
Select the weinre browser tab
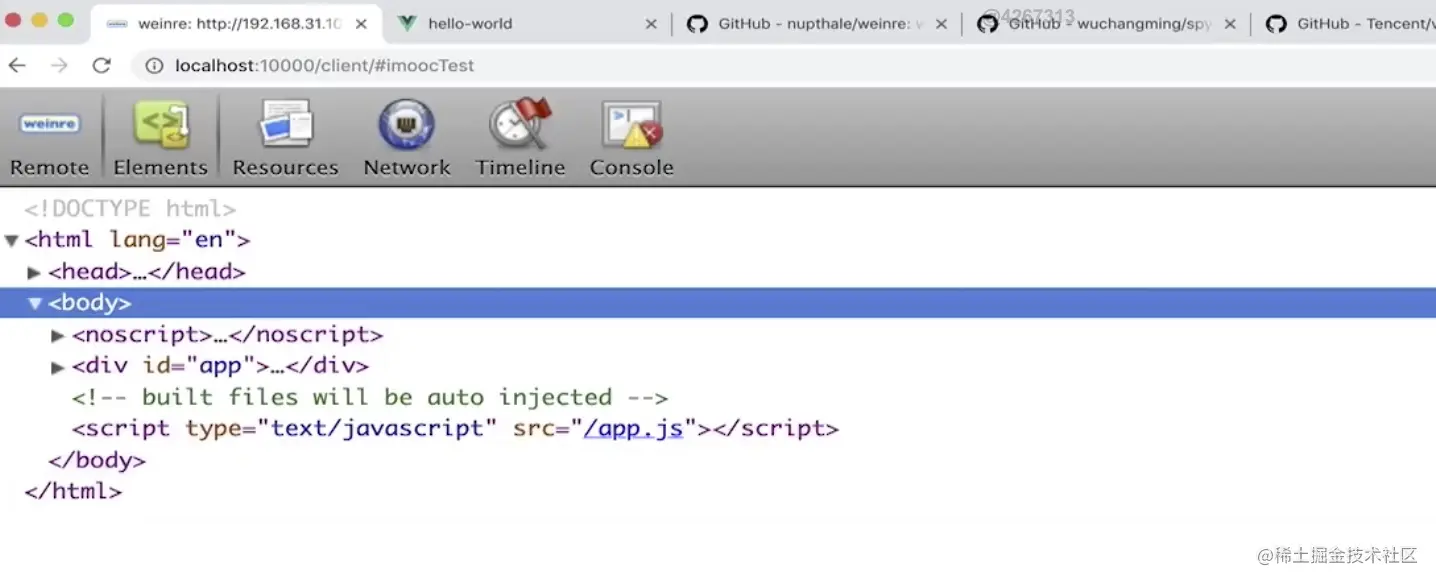(x=235, y=24)
